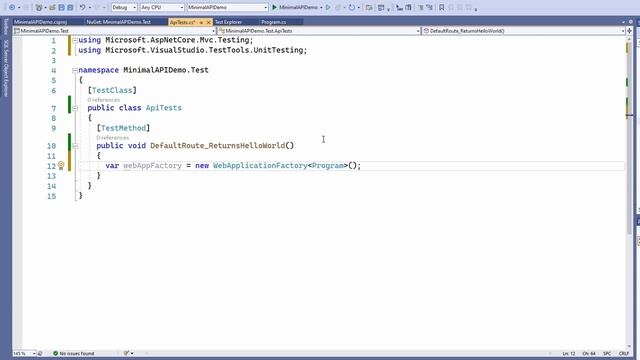Click the SPC indentation indicator
This screenshot has height=360, width=640.
coord(607,353)
